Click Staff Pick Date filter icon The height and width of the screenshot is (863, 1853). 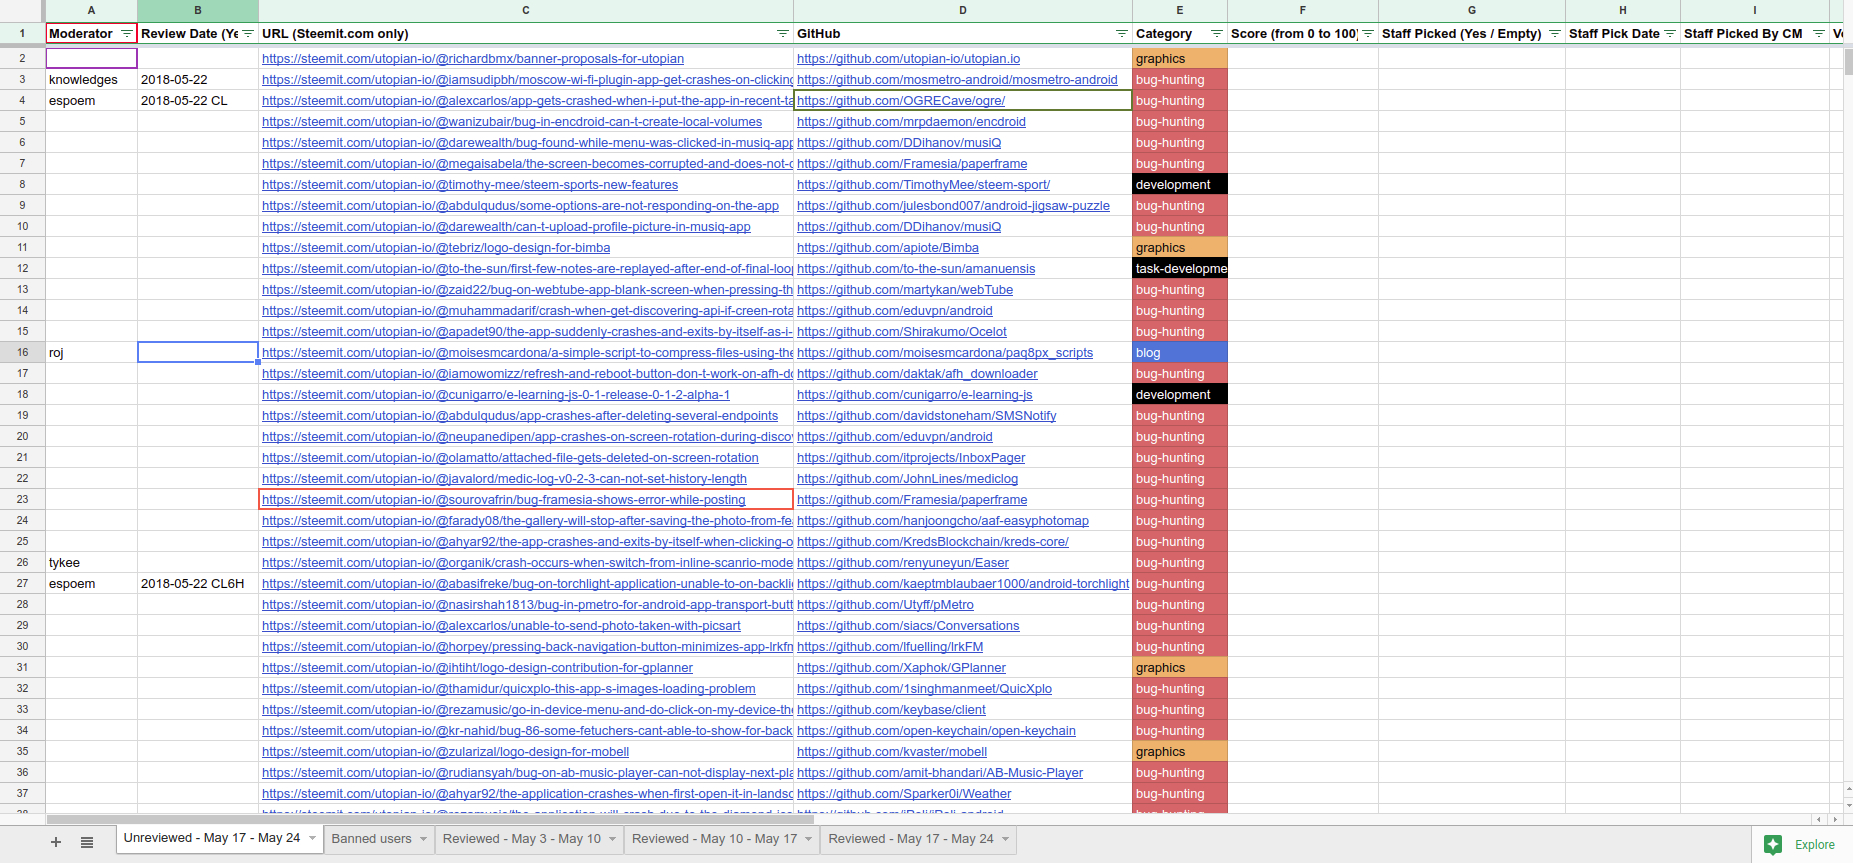[x=1670, y=34]
